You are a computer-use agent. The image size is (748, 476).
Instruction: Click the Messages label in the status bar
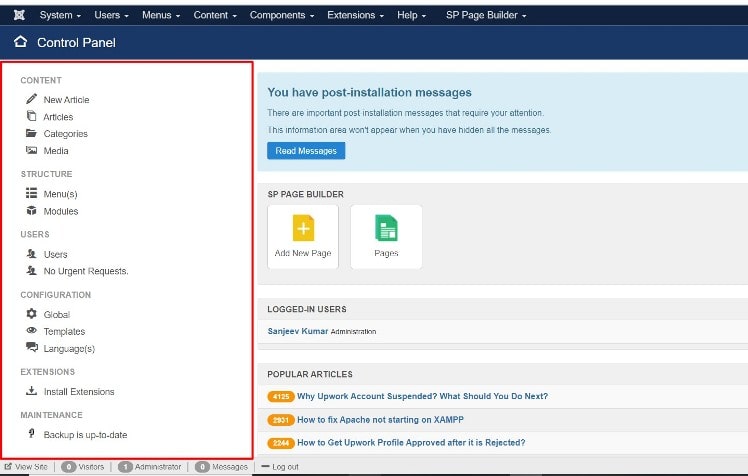pyautogui.click(x=230, y=467)
